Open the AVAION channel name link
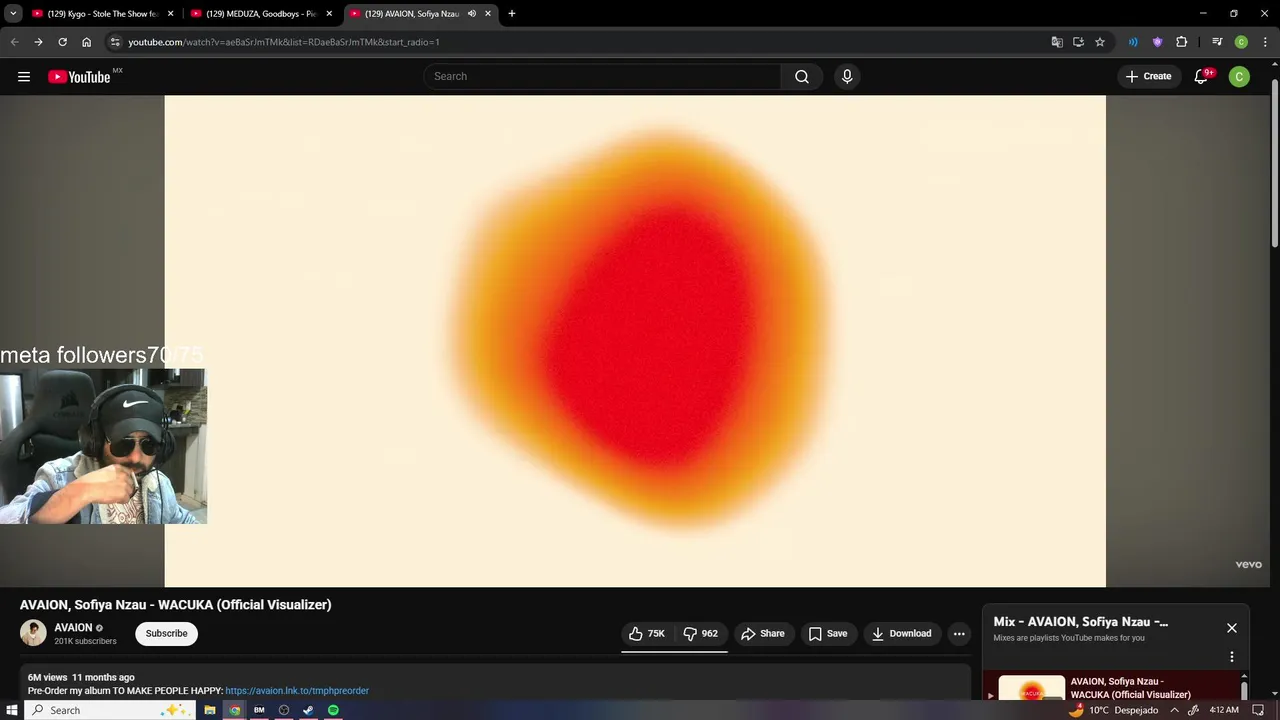 (x=73, y=628)
